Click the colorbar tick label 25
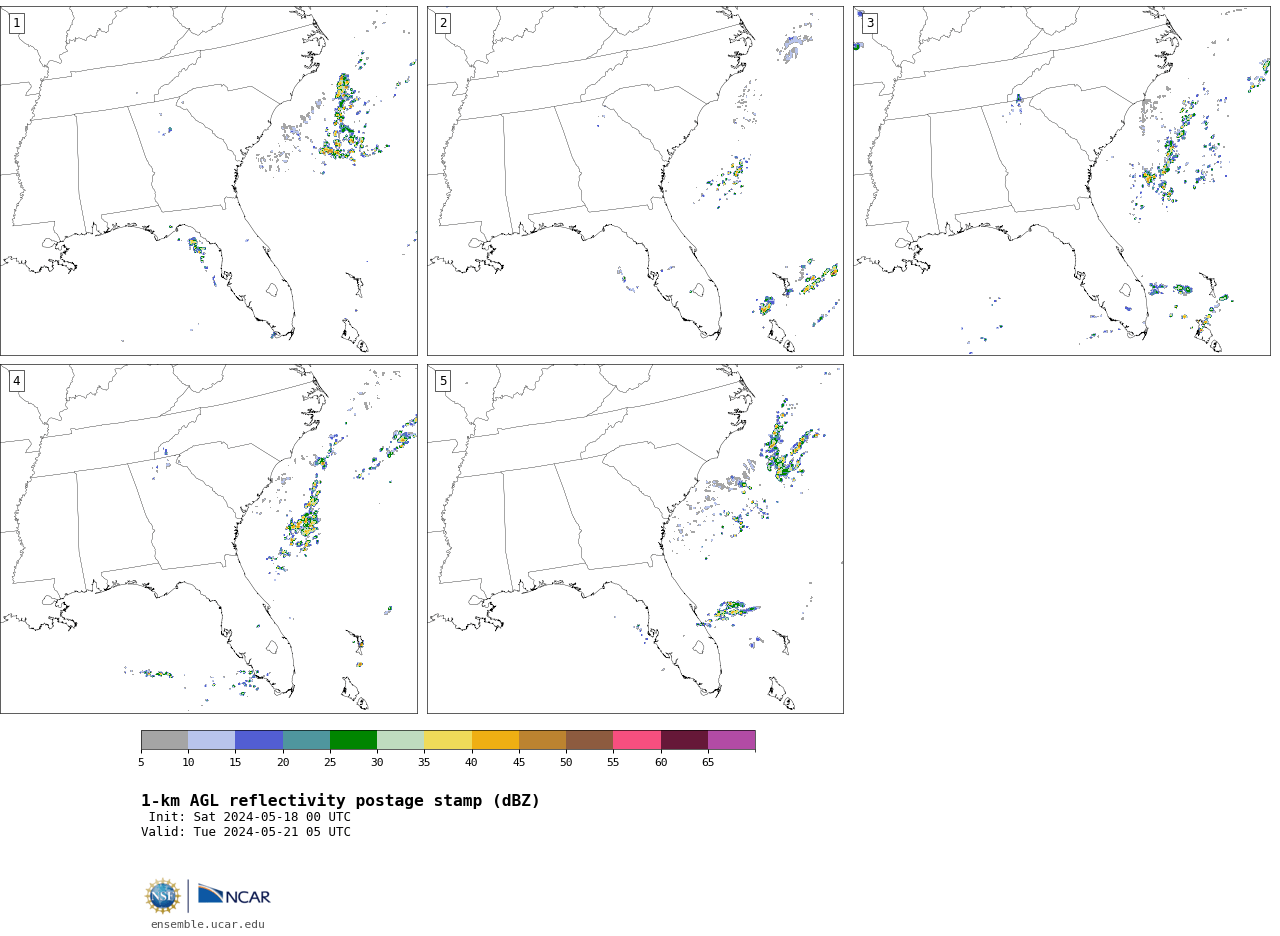This screenshot has width=1280, height=936. click(x=330, y=762)
